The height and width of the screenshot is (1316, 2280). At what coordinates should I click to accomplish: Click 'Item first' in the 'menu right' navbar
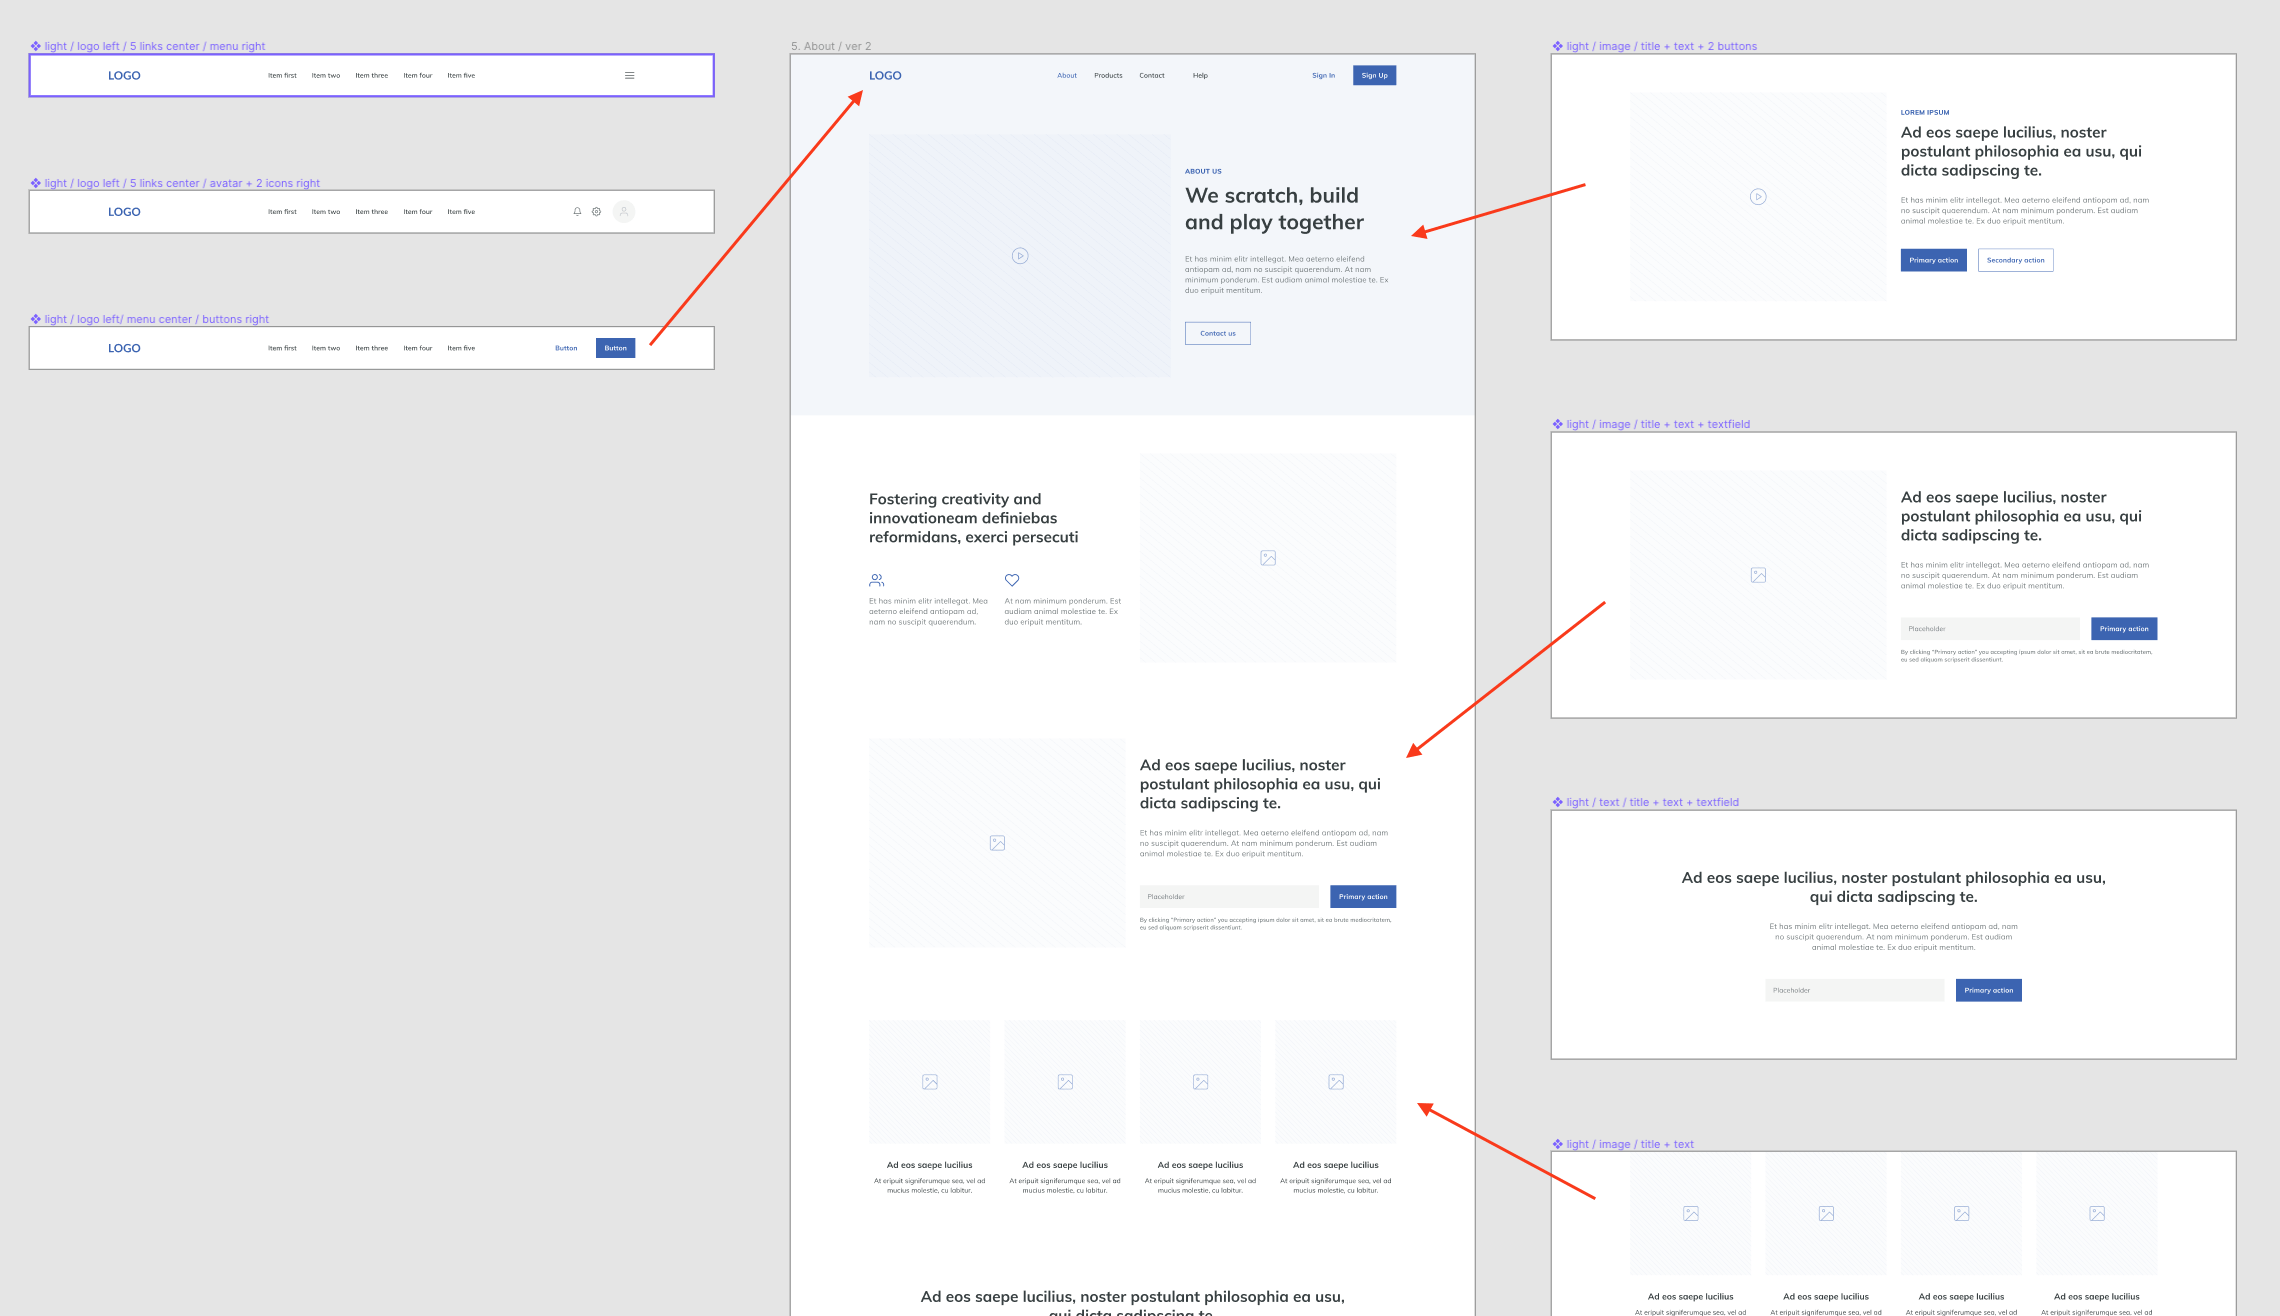click(x=282, y=75)
